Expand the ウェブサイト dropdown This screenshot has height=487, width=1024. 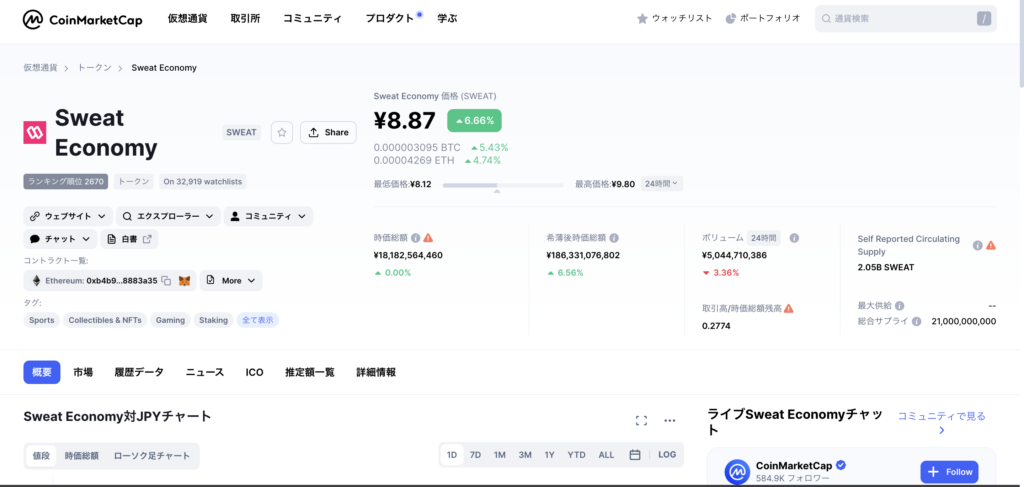[68, 216]
